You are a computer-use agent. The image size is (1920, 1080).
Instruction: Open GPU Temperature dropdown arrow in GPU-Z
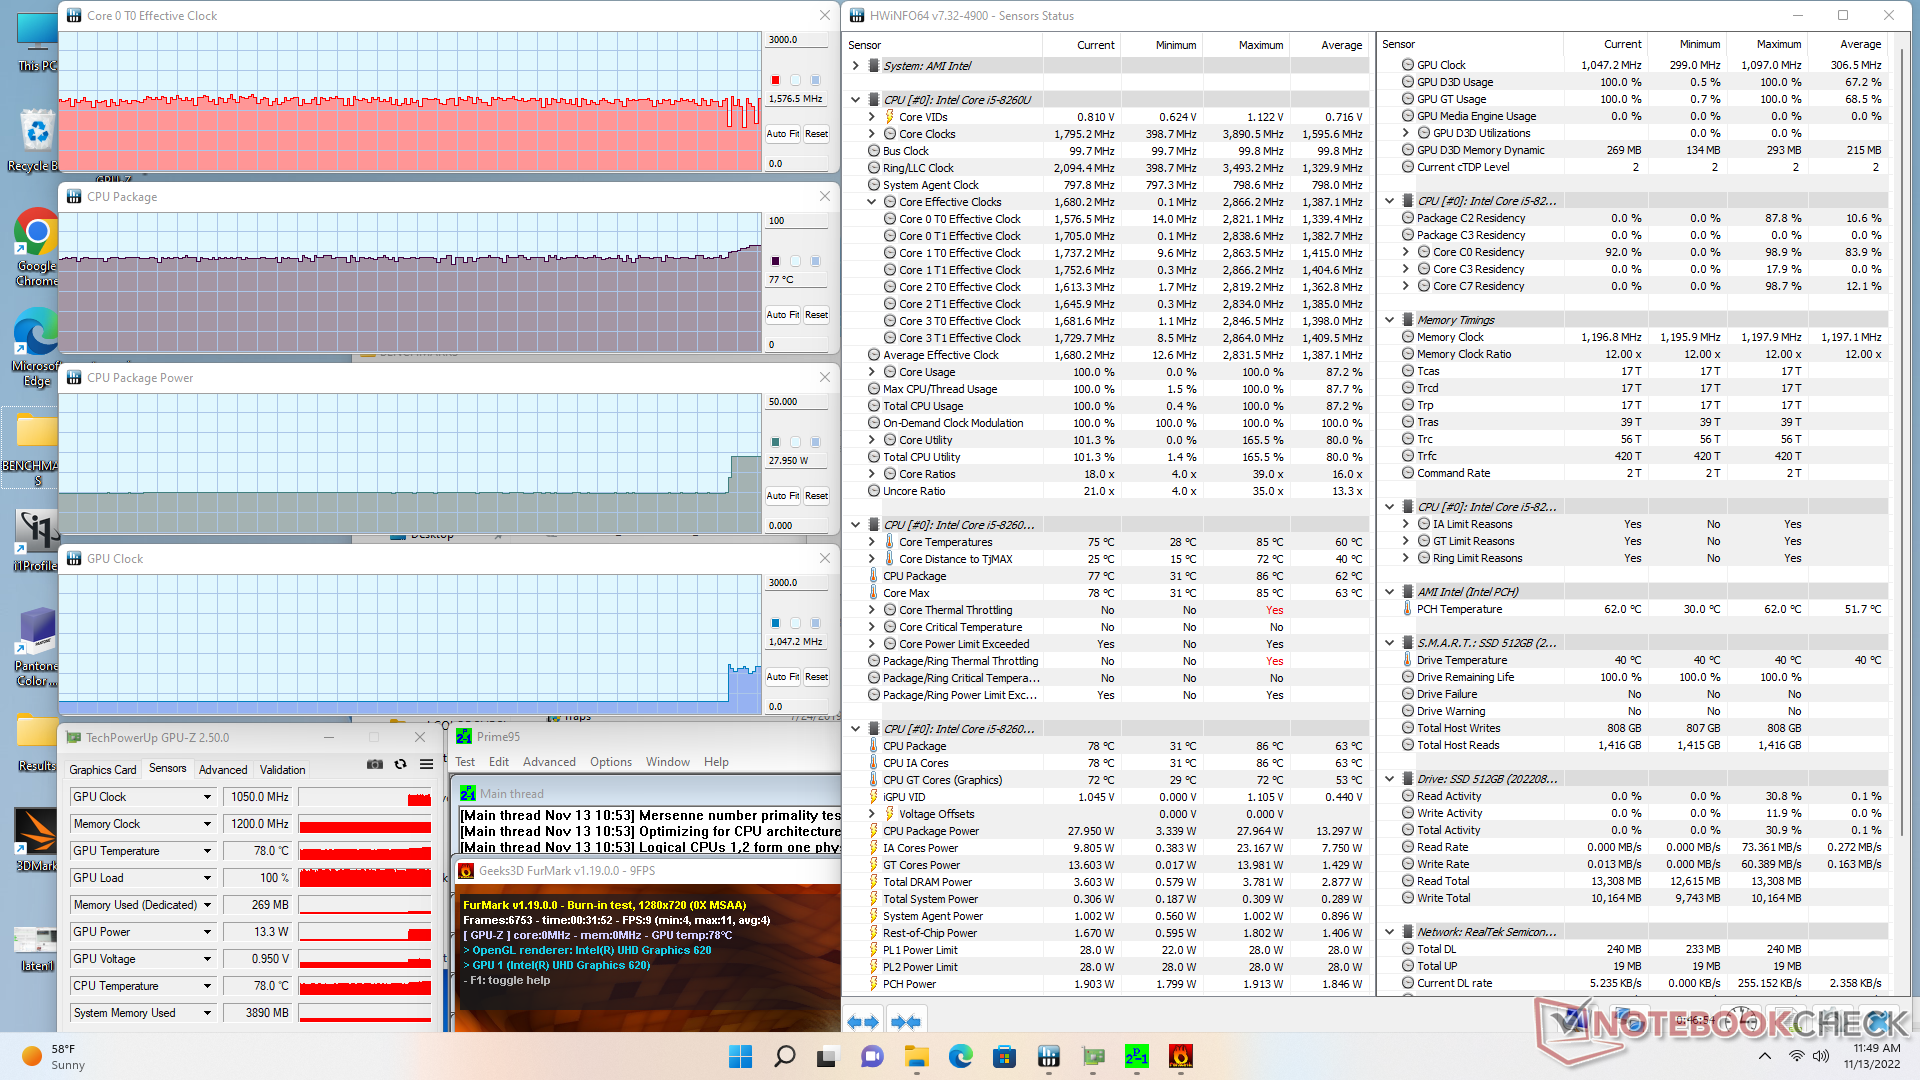coord(207,851)
